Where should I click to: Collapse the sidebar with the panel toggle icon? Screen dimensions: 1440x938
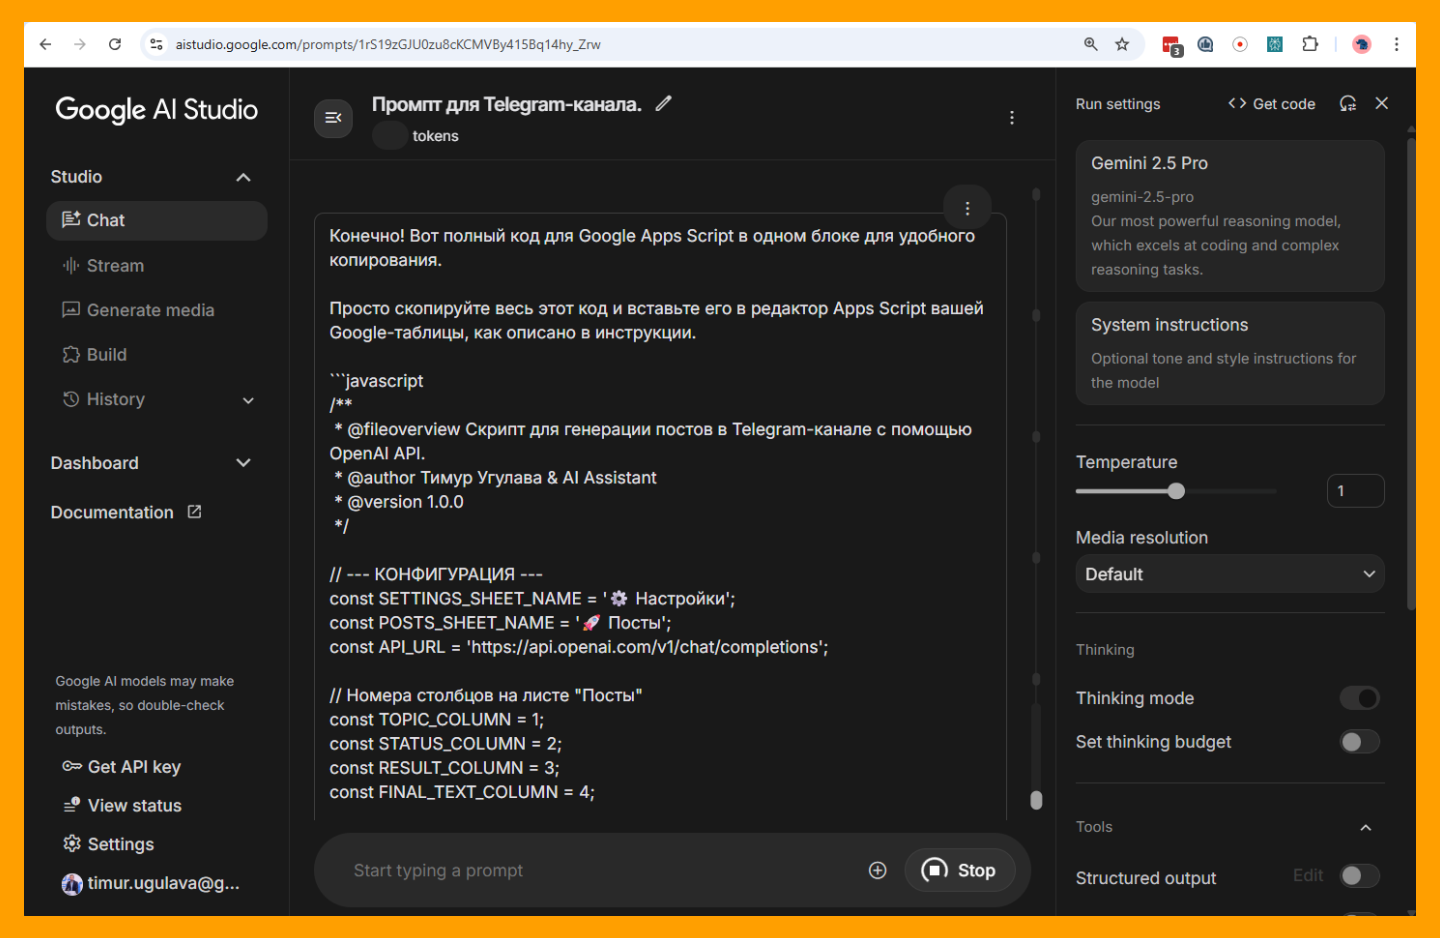333,118
